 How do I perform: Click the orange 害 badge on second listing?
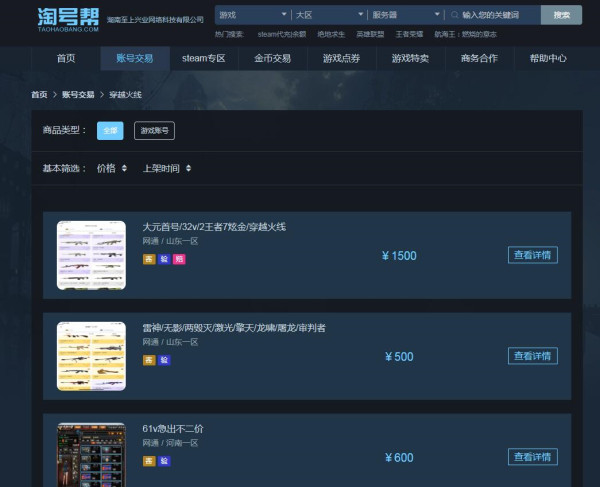tap(149, 360)
